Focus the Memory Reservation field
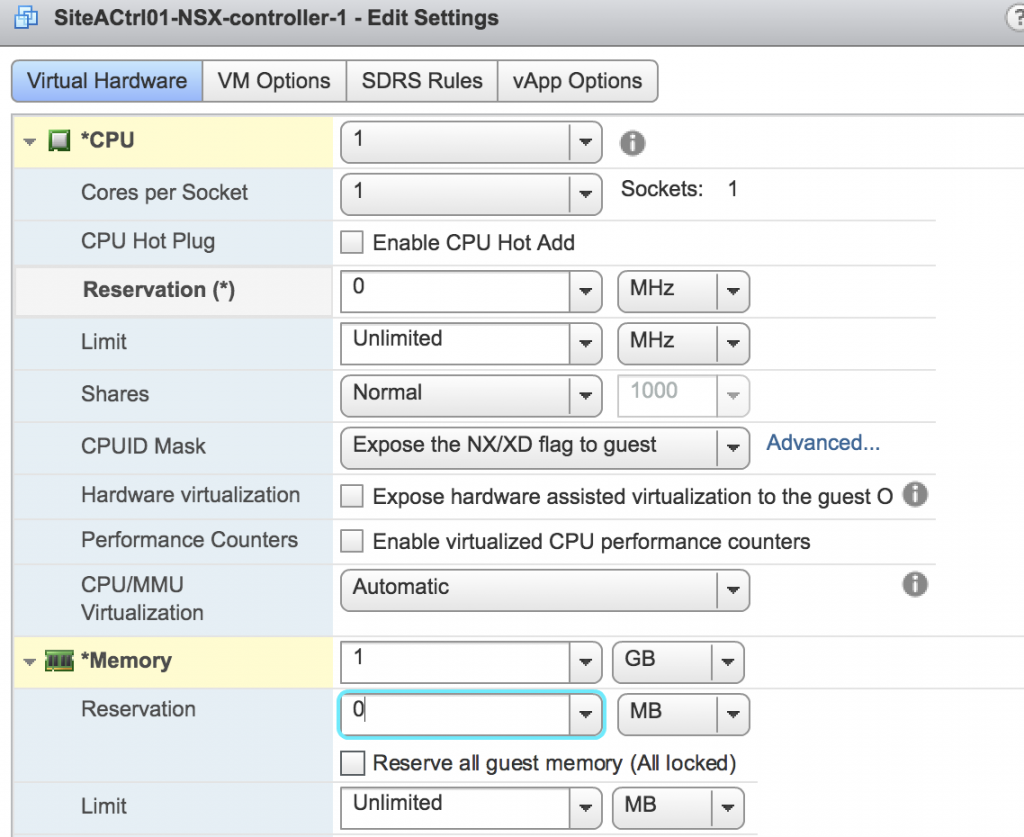The image size is (1024, 837). click(x=455, y=714)
